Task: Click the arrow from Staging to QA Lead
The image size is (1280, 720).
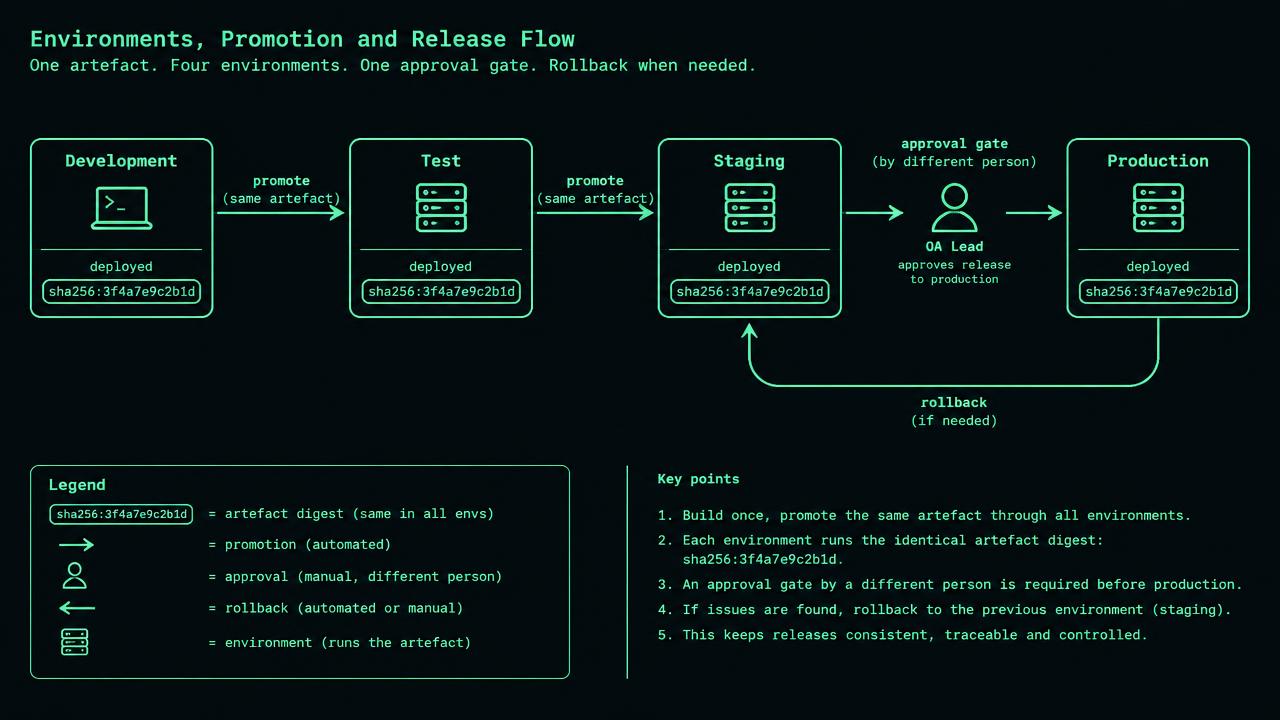Action: click(x=874, y=212)
